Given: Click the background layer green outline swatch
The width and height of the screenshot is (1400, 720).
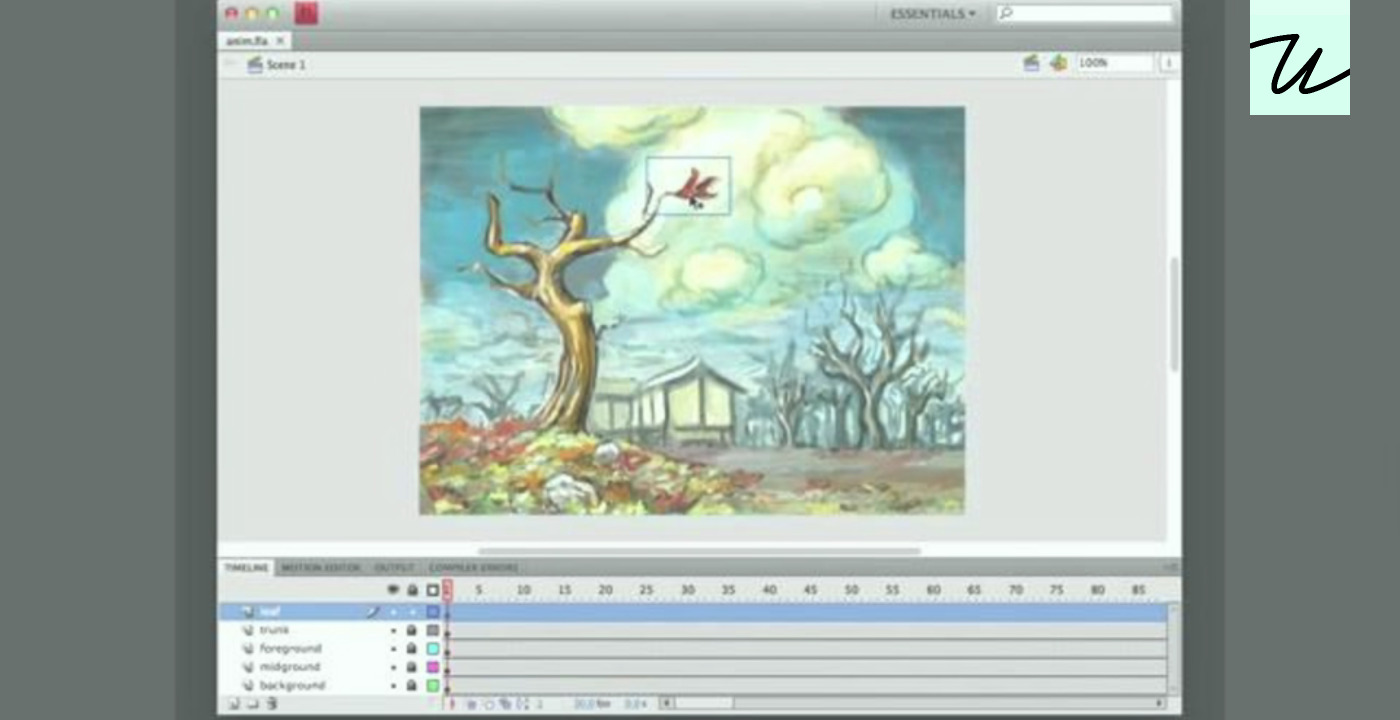Looking at the screenshot, I should point(433,685).
